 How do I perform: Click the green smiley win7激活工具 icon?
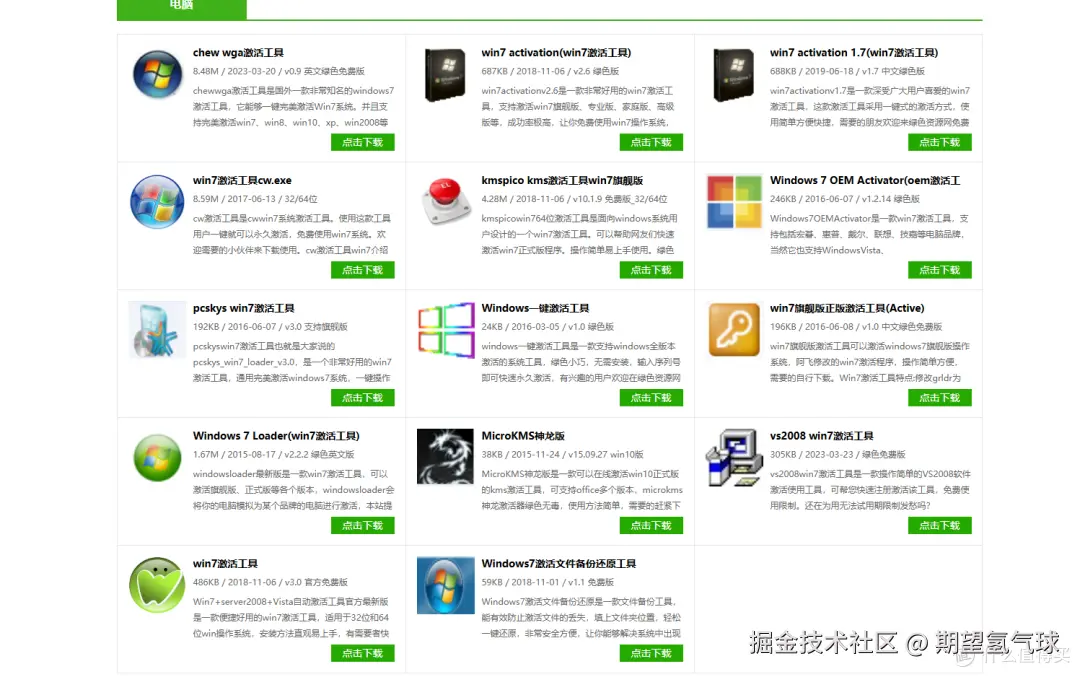pos(157,585)
